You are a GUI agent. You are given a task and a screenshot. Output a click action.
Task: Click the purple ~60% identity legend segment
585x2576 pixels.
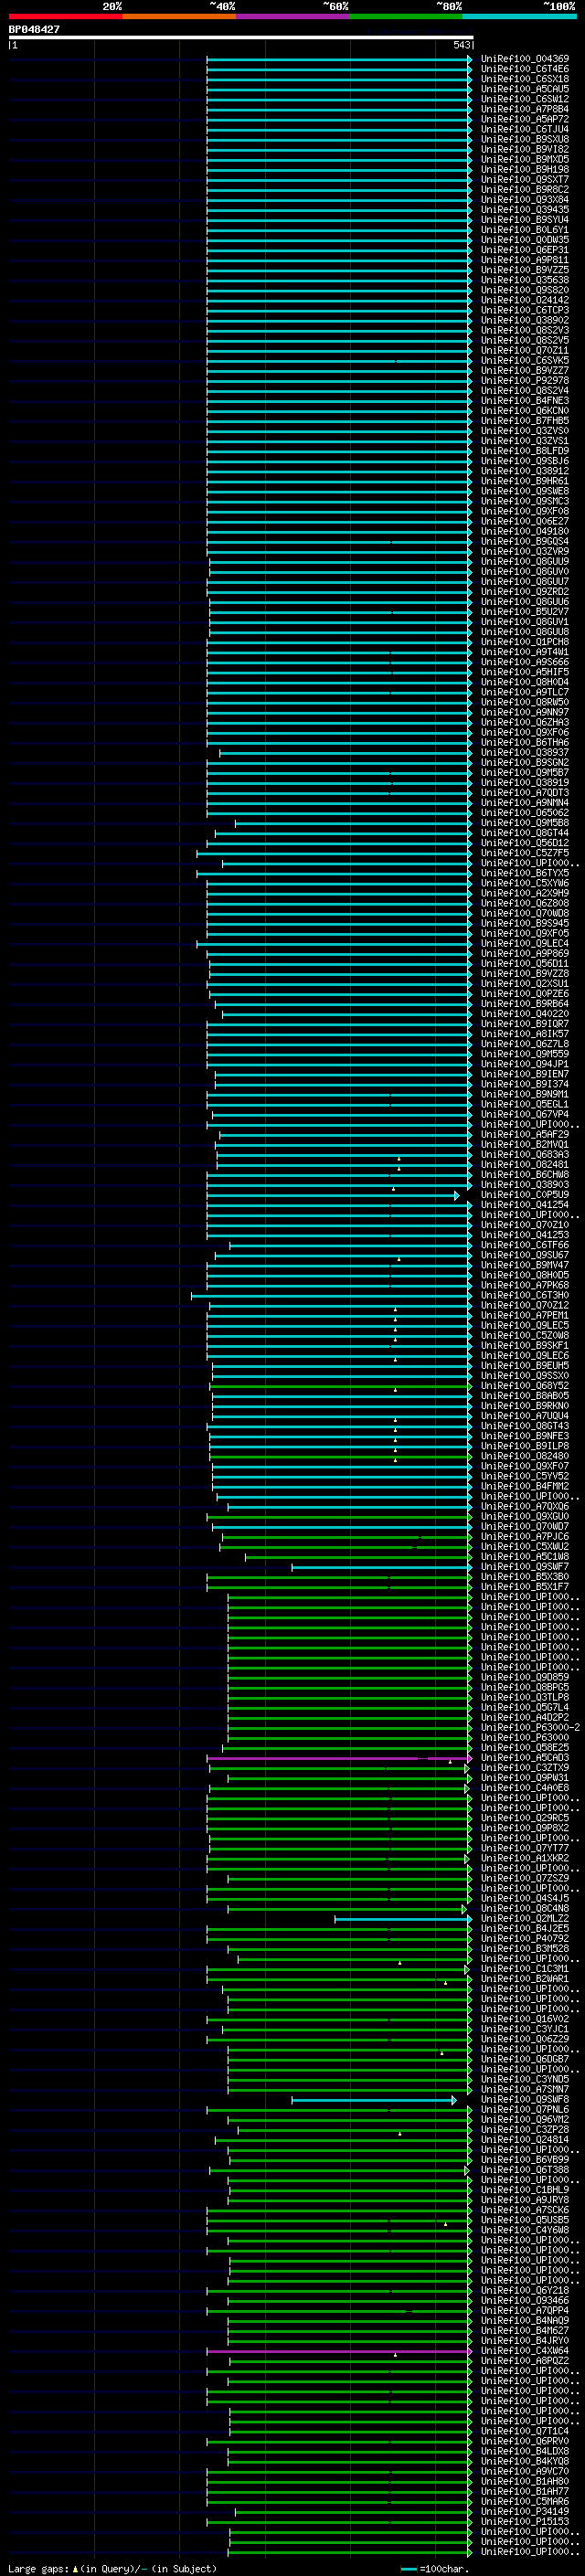[x=292, y=16]
